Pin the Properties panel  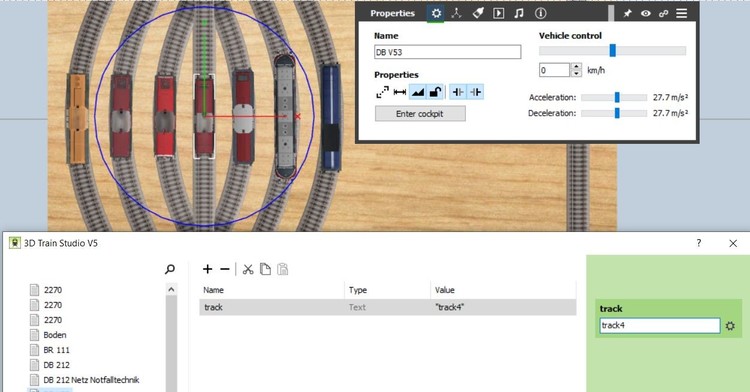click(x=627, y=13)
